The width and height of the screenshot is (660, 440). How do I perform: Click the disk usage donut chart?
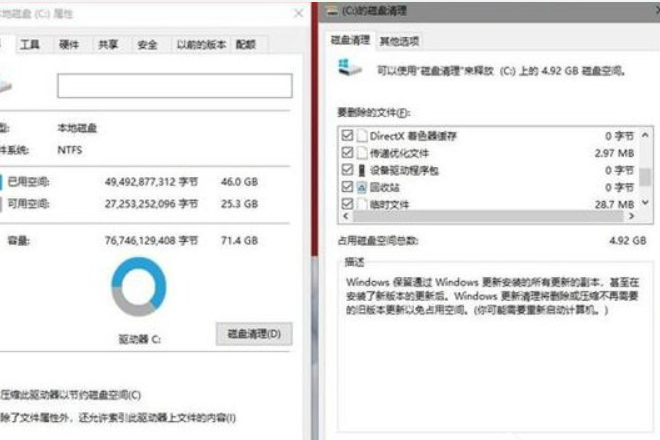coord(139,287)
